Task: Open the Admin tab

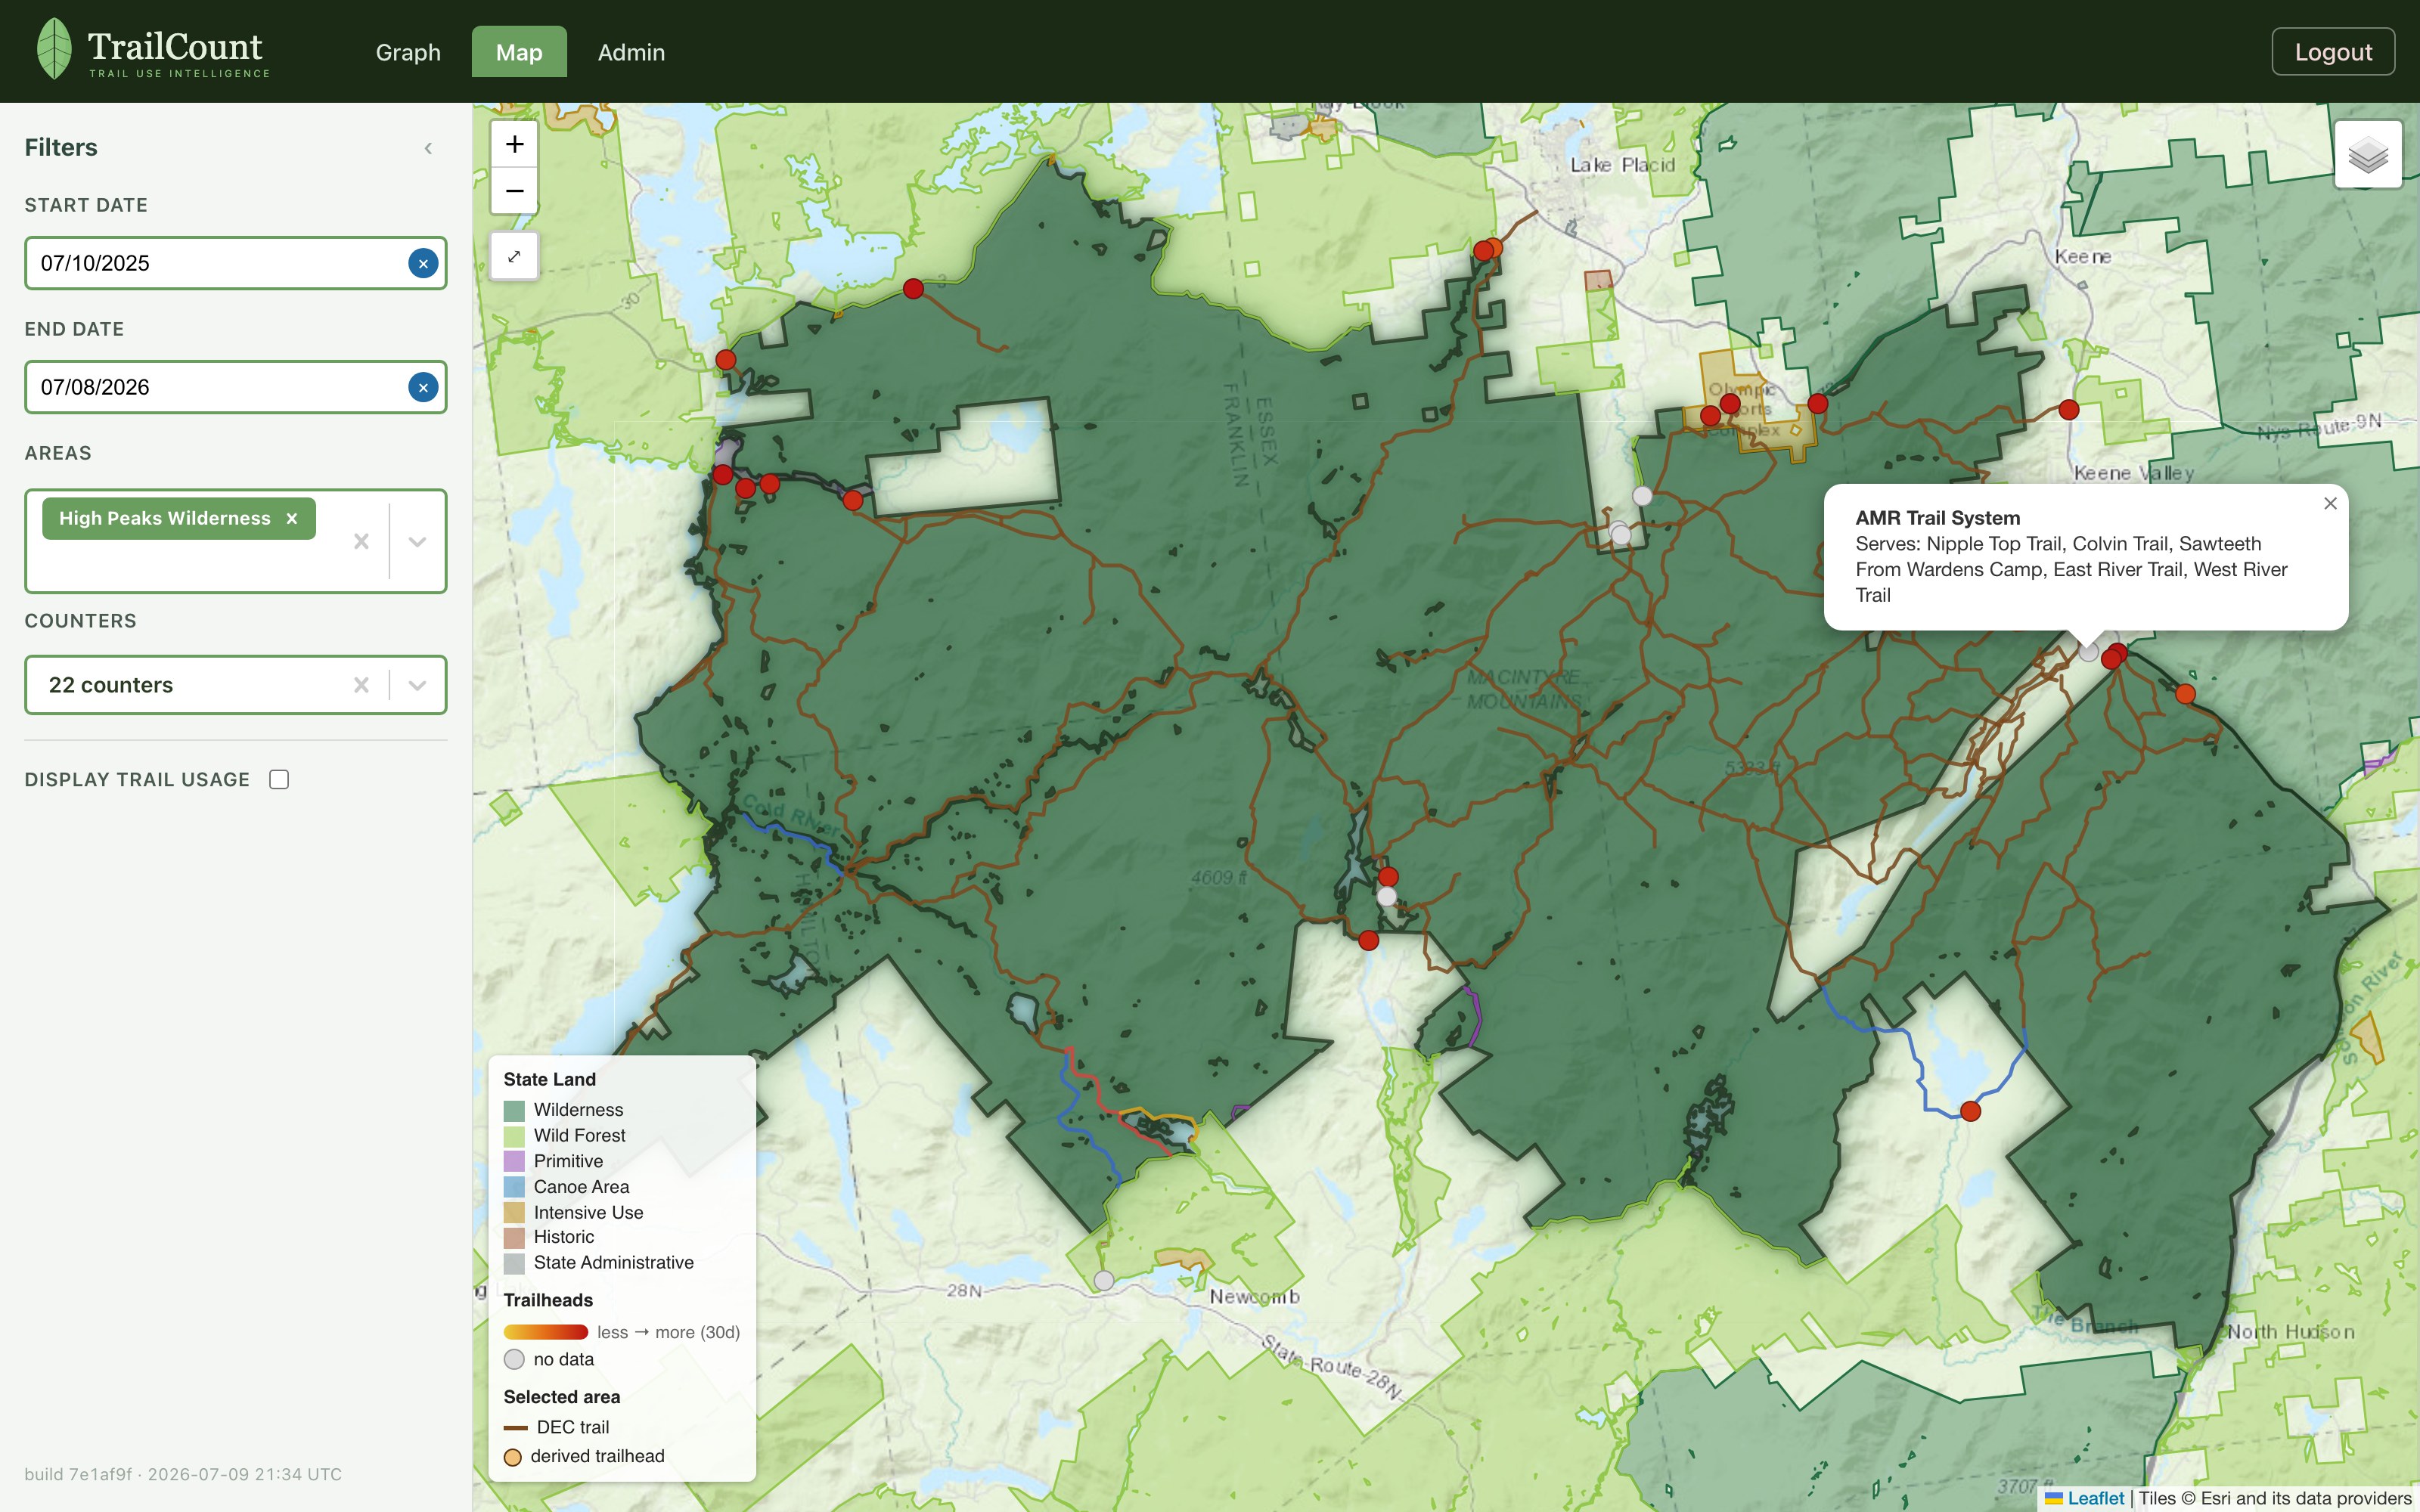Action: tap(631, 52)
